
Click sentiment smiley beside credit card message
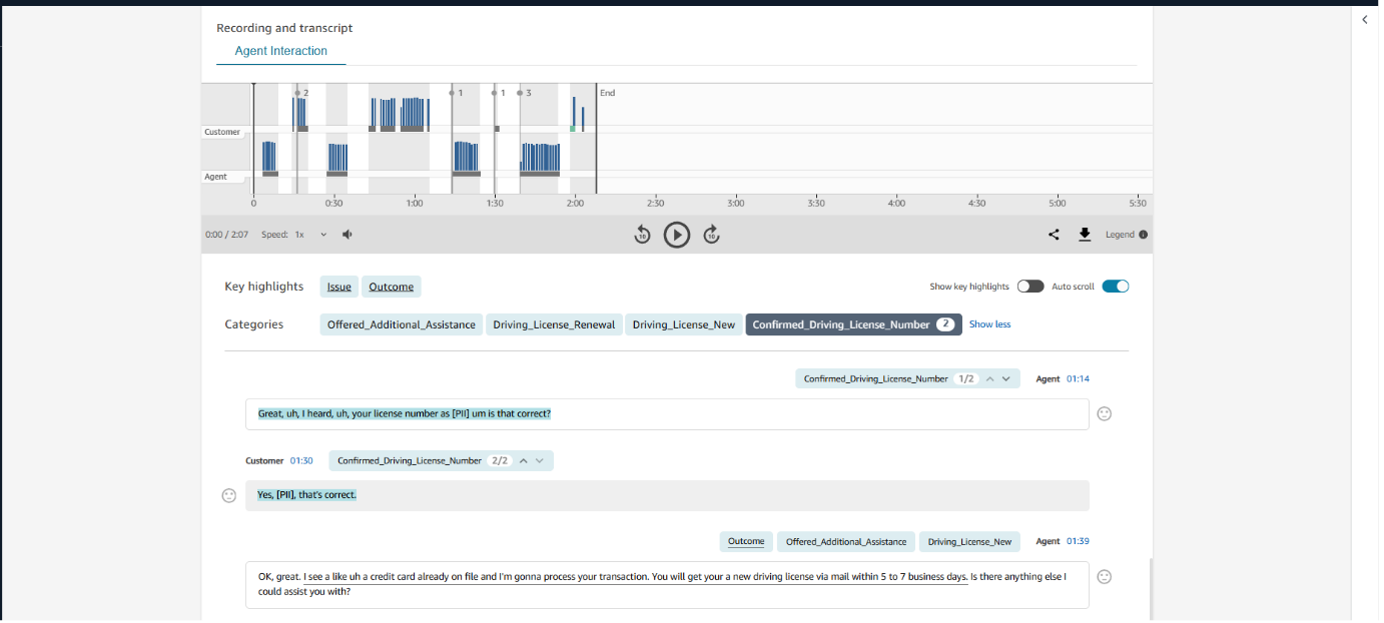coord(1104,577)
